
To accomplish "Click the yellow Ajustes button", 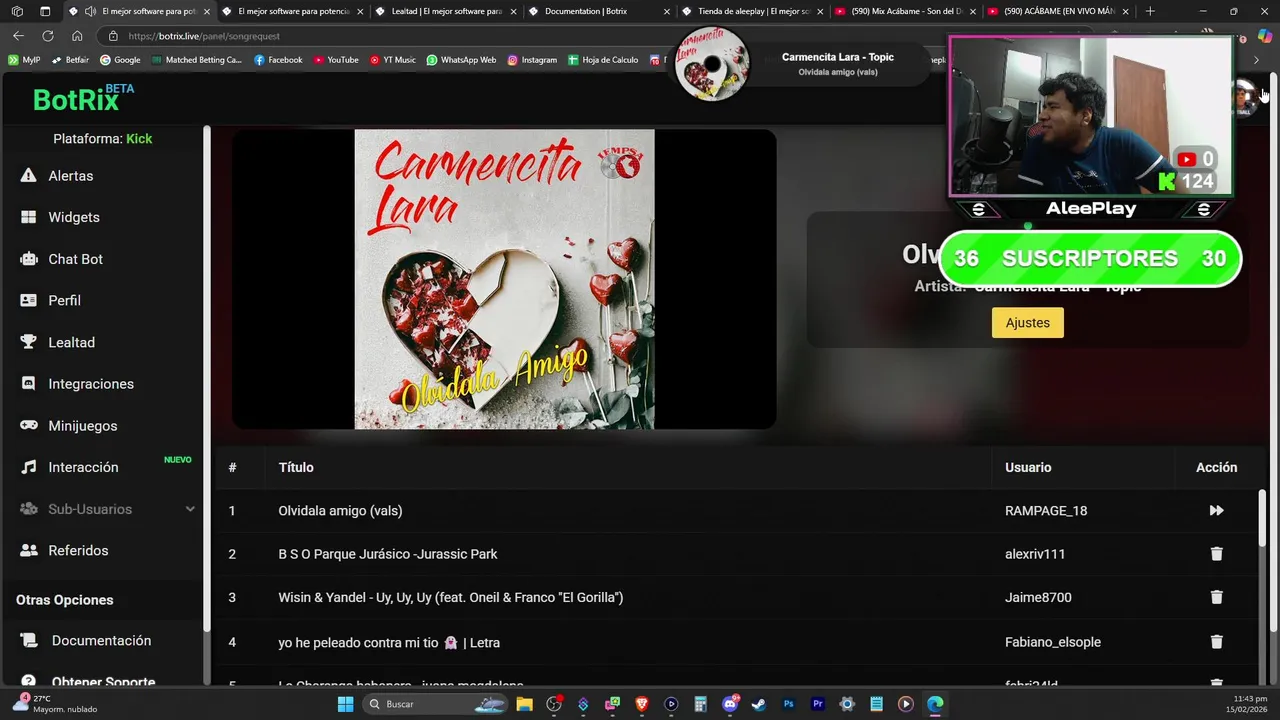I will click(x=1027, y=323).
